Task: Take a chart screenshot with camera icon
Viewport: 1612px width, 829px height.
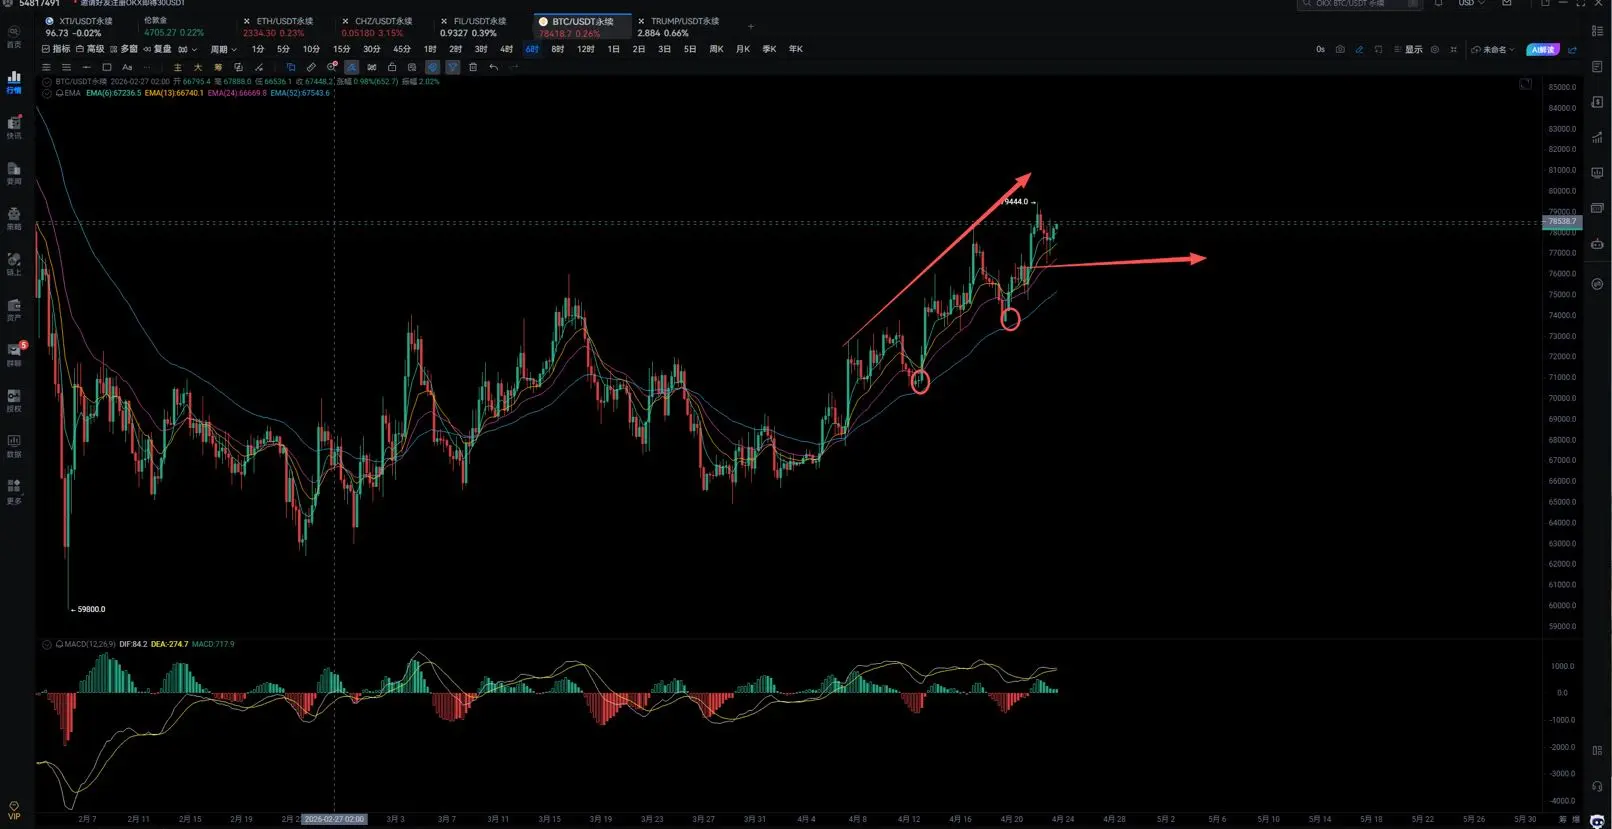Action: (x=1340, y=49)
